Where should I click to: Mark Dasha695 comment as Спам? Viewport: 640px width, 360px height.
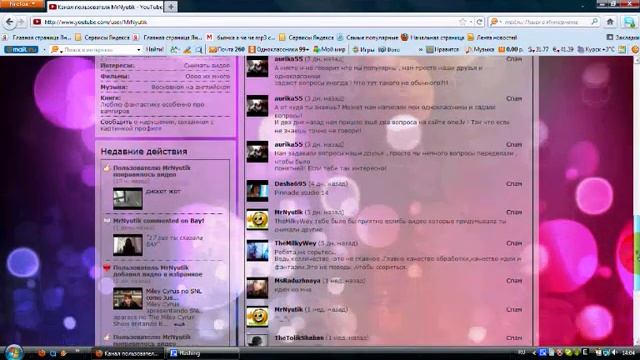(x=514, y=184)
